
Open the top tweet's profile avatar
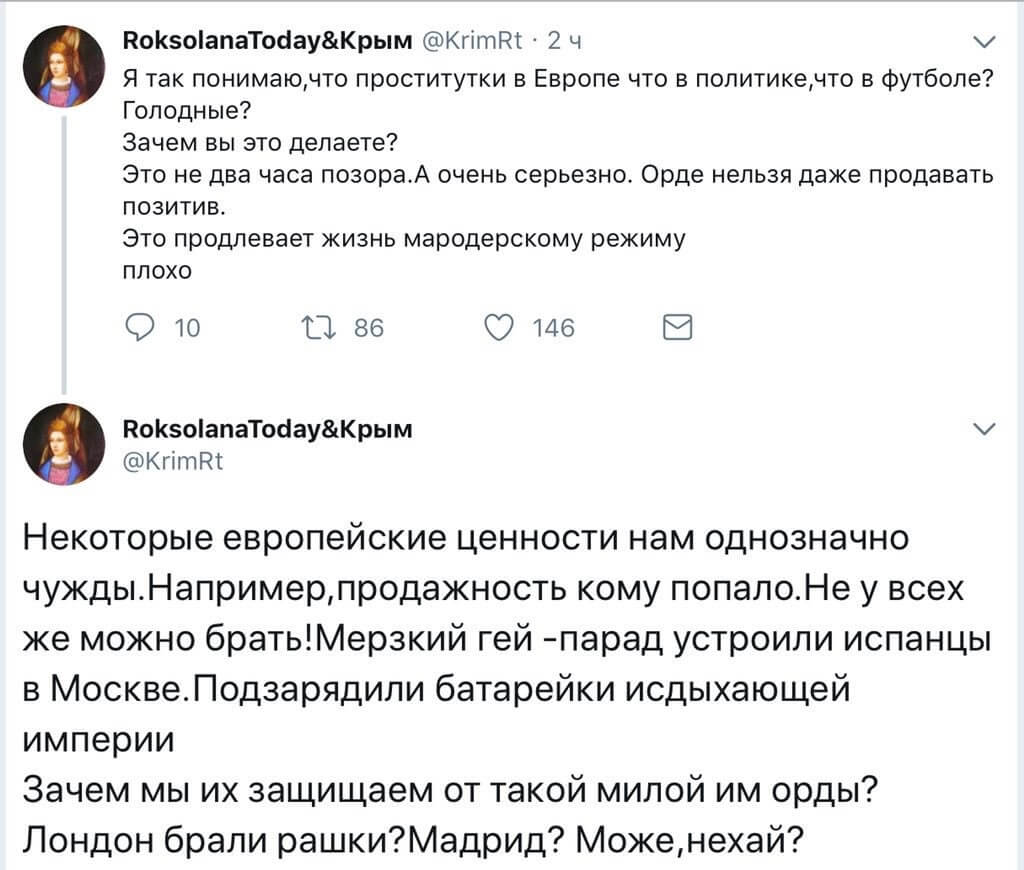(x=65, y=65)
